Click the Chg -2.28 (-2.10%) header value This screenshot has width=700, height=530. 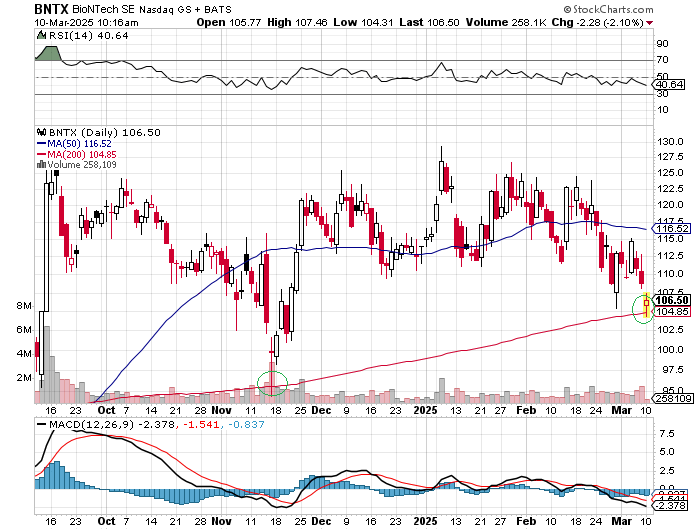(597, 22)
